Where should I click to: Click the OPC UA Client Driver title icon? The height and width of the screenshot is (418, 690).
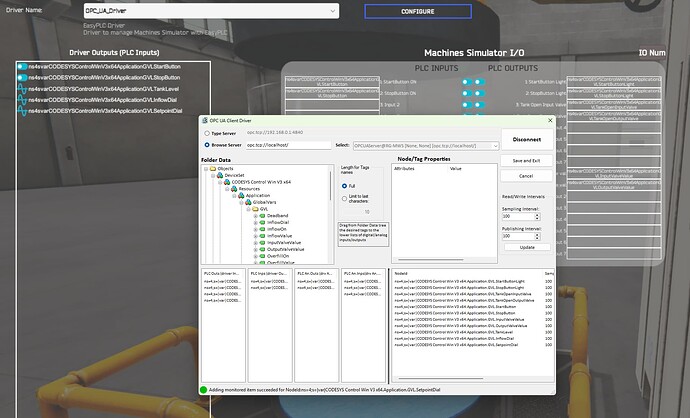pos(205,120)
